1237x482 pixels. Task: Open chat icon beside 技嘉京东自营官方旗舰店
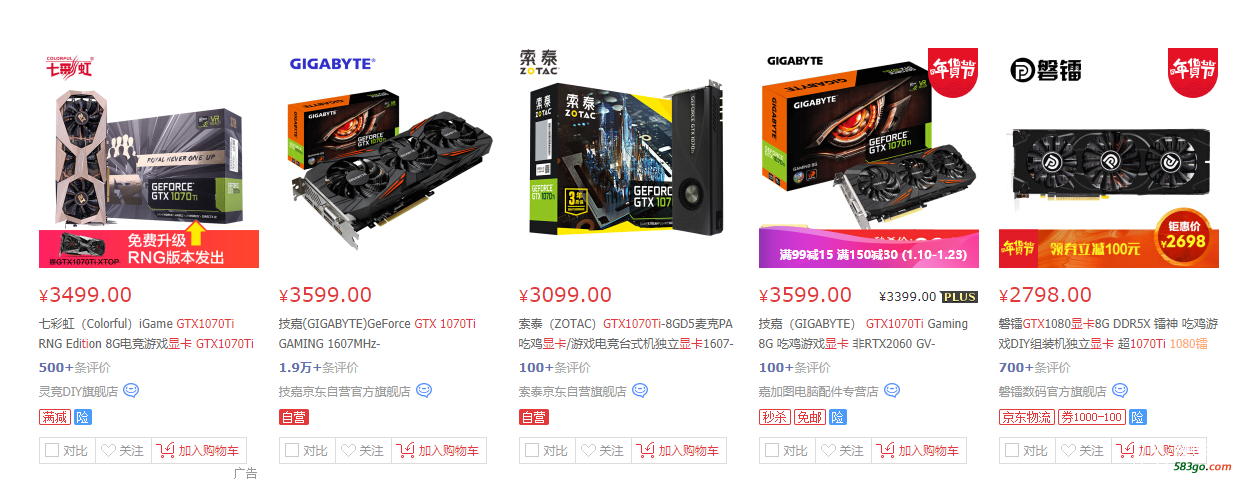pos(424,391)
